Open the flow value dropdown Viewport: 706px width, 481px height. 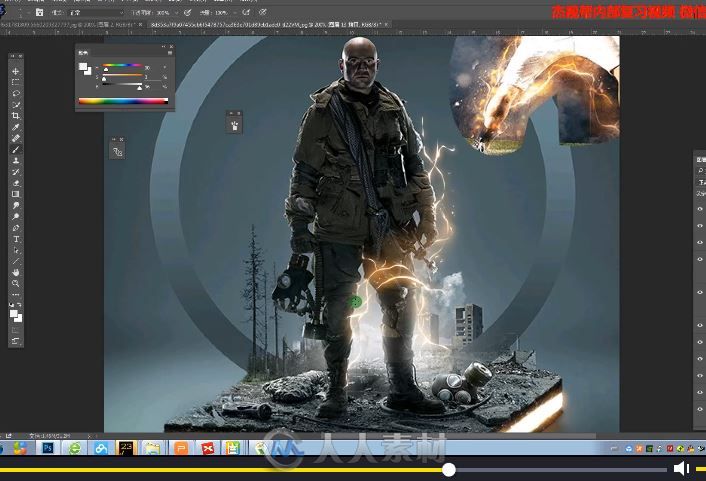235,13
